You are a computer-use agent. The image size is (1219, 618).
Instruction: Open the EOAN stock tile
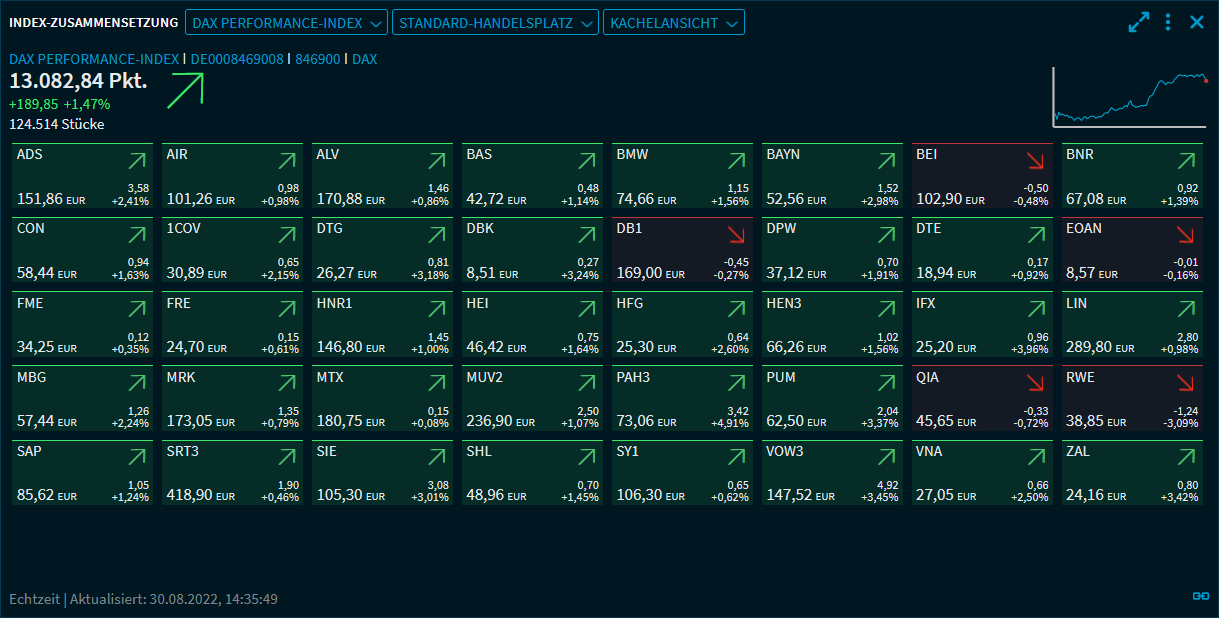point(1131,250)
